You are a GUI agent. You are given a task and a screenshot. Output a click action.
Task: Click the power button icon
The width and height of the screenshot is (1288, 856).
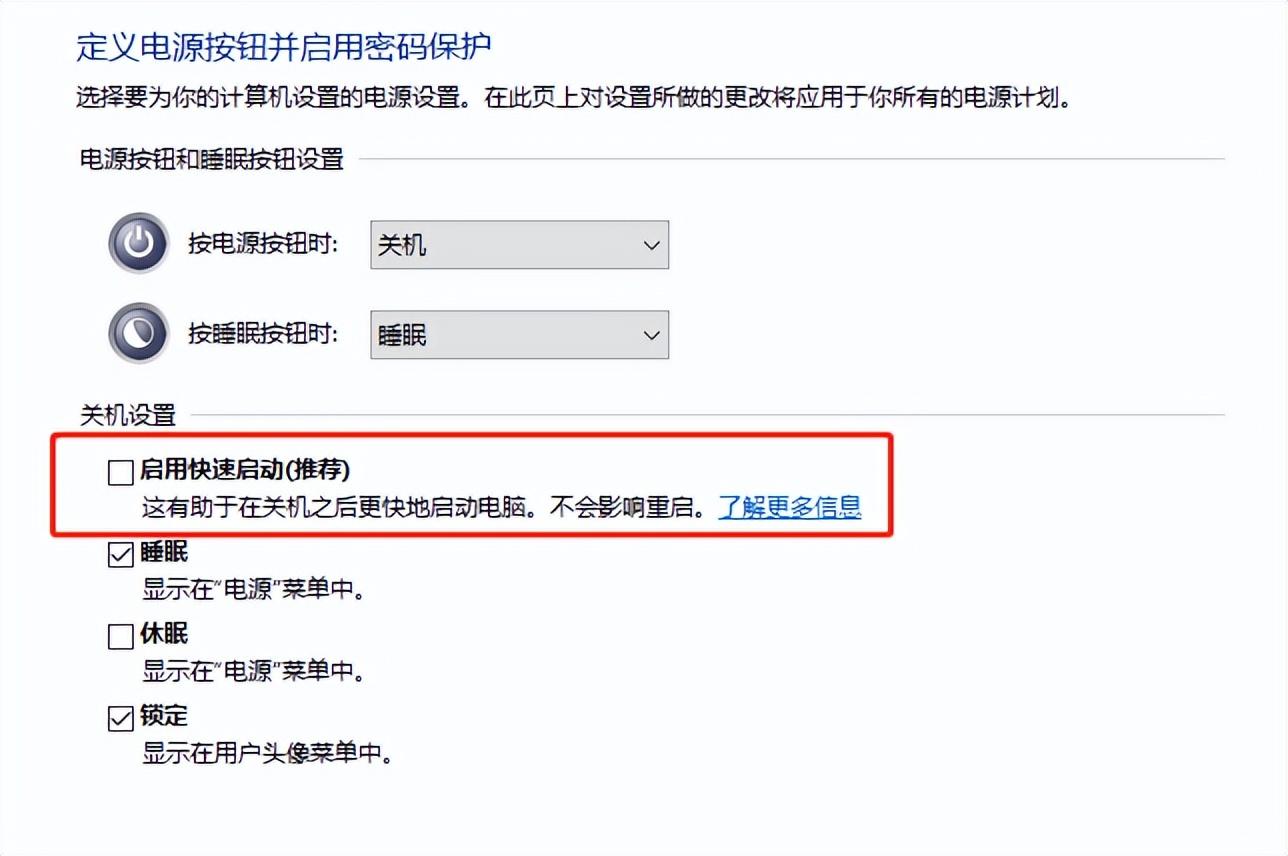pyautogui.click(x=138, y=243)
